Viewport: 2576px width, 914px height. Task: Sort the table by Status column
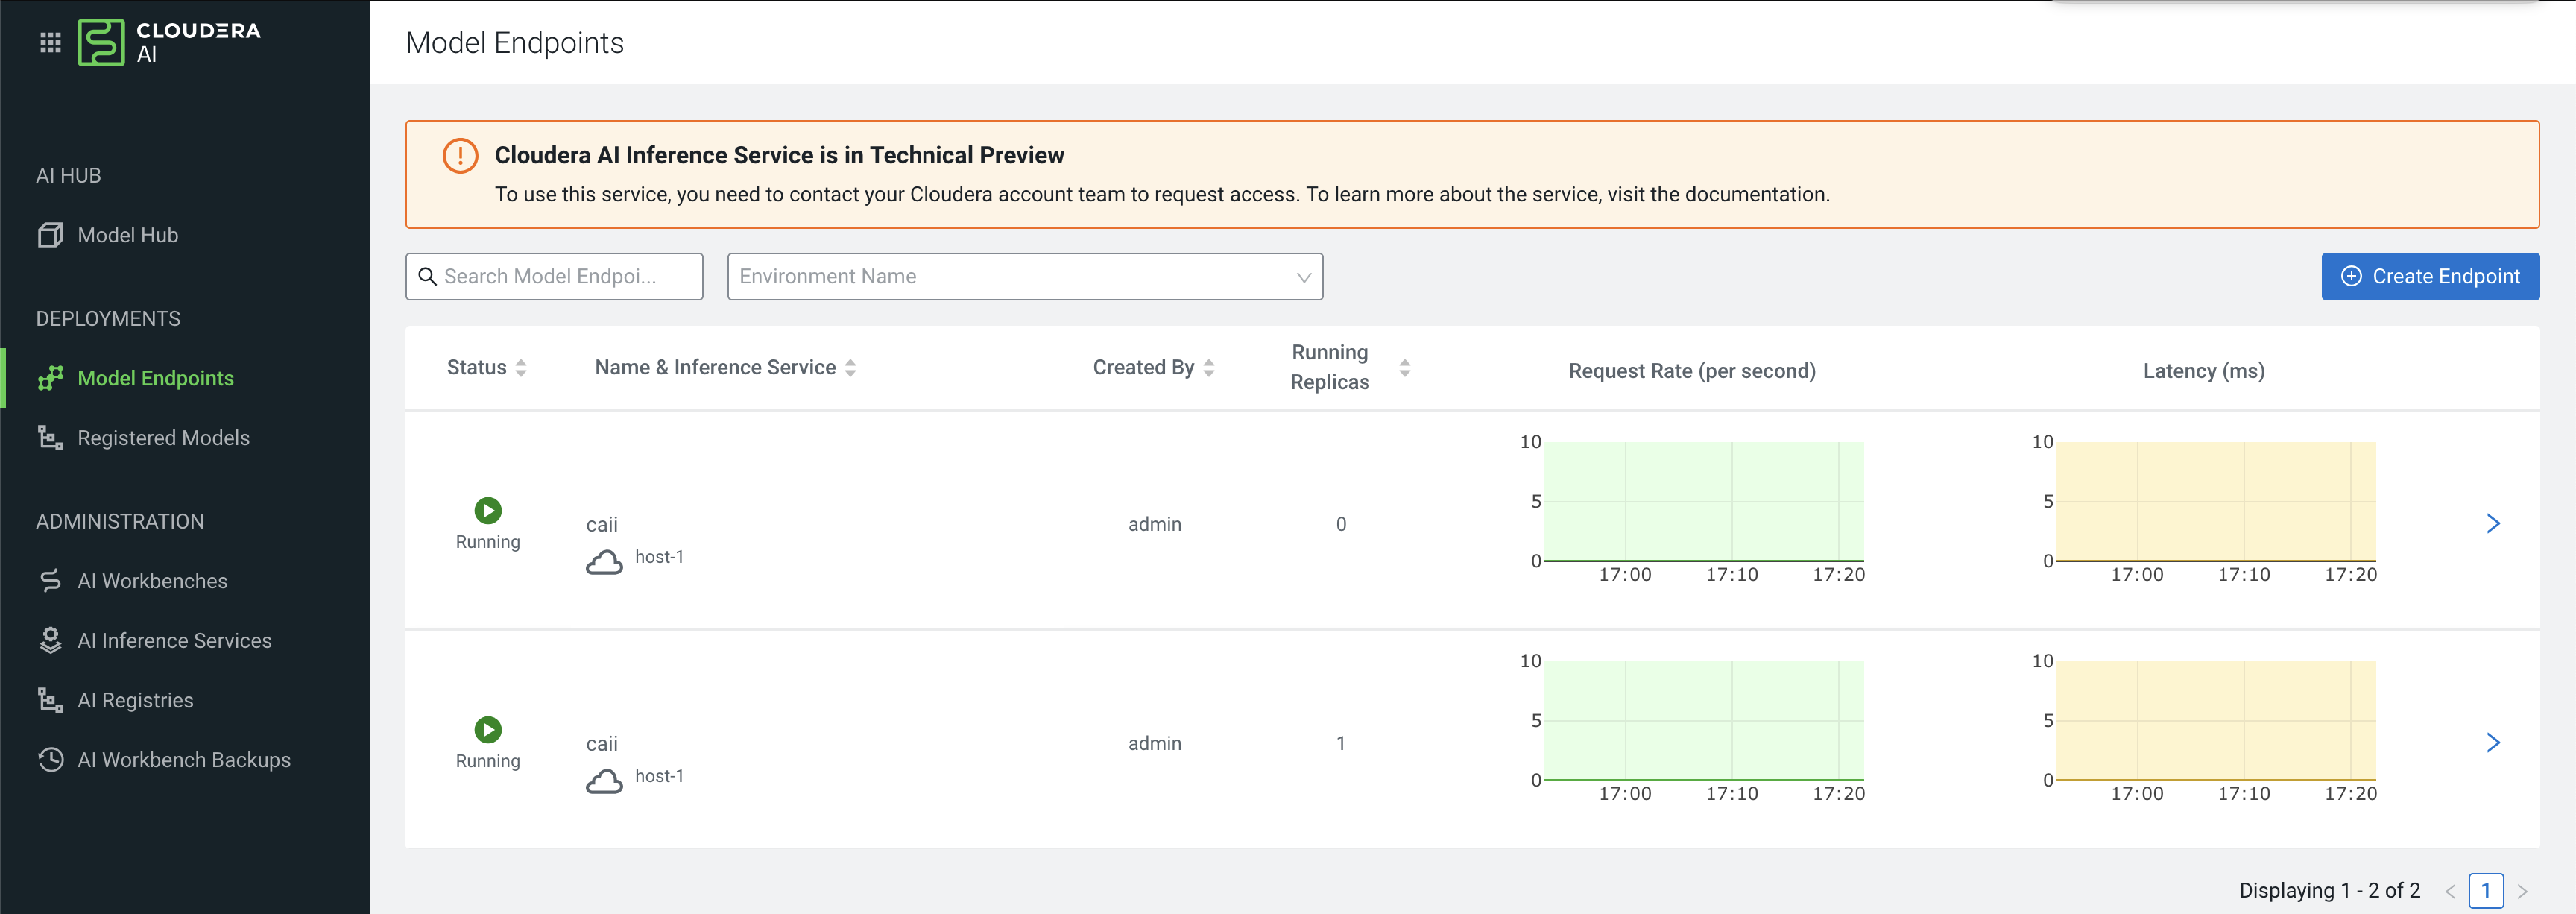(x=521, y=368)
